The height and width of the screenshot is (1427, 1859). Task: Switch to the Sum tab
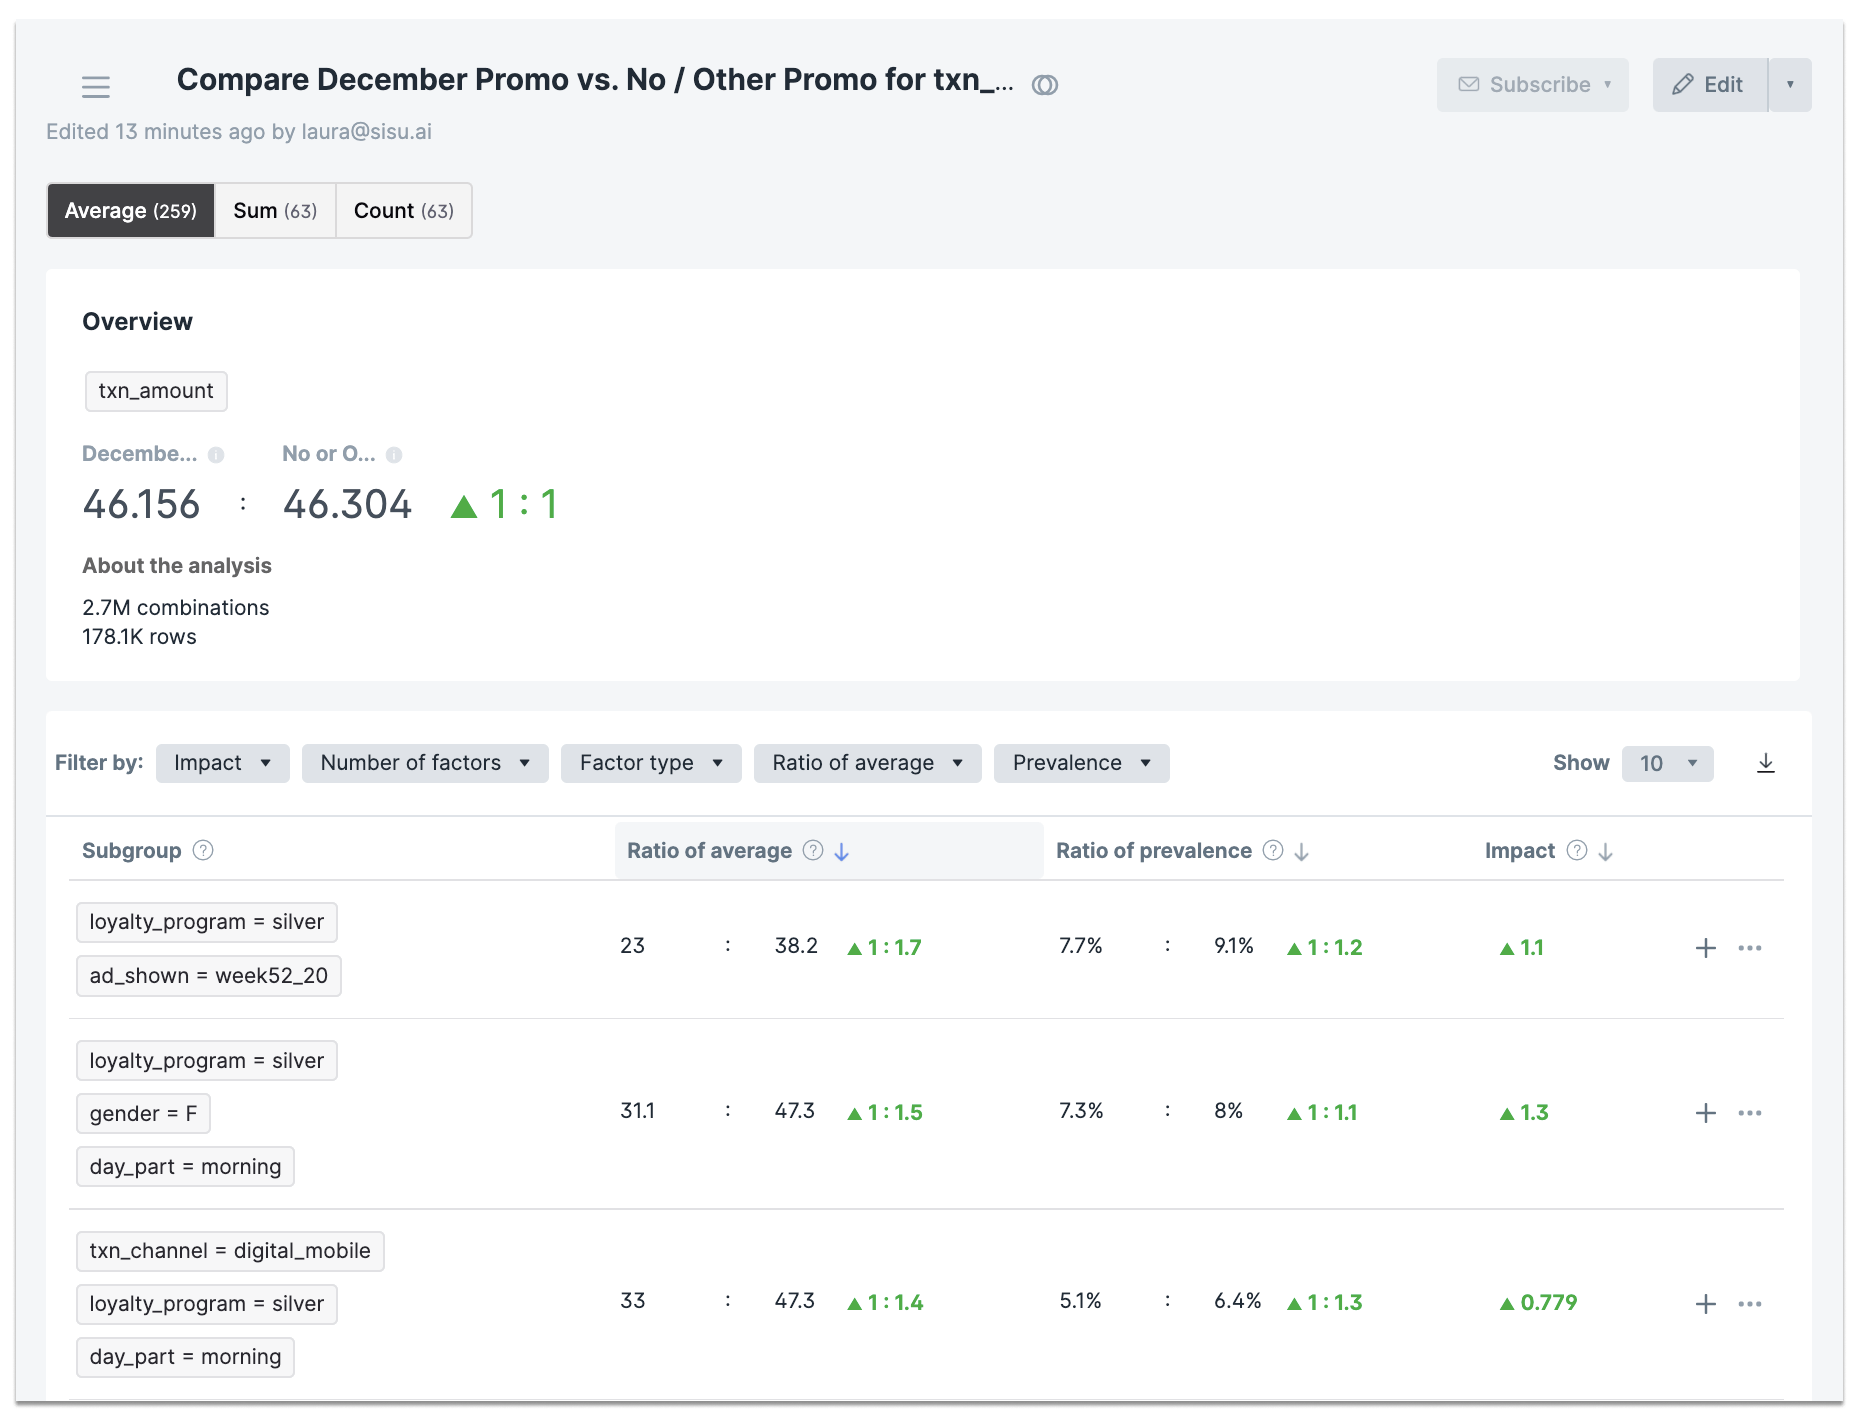click(x=275, y=211)
